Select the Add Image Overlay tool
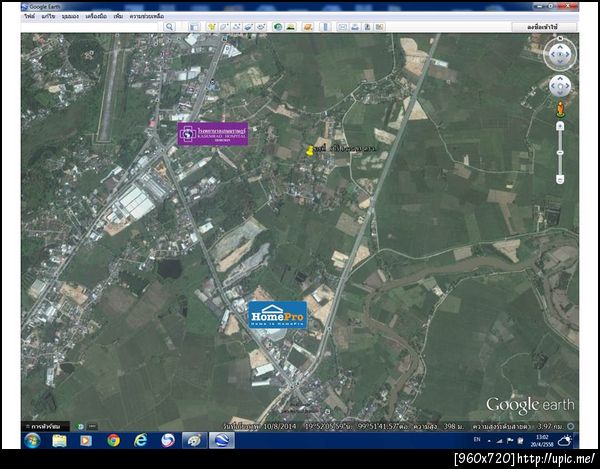 pyautogui.click(x=249, y=27)
